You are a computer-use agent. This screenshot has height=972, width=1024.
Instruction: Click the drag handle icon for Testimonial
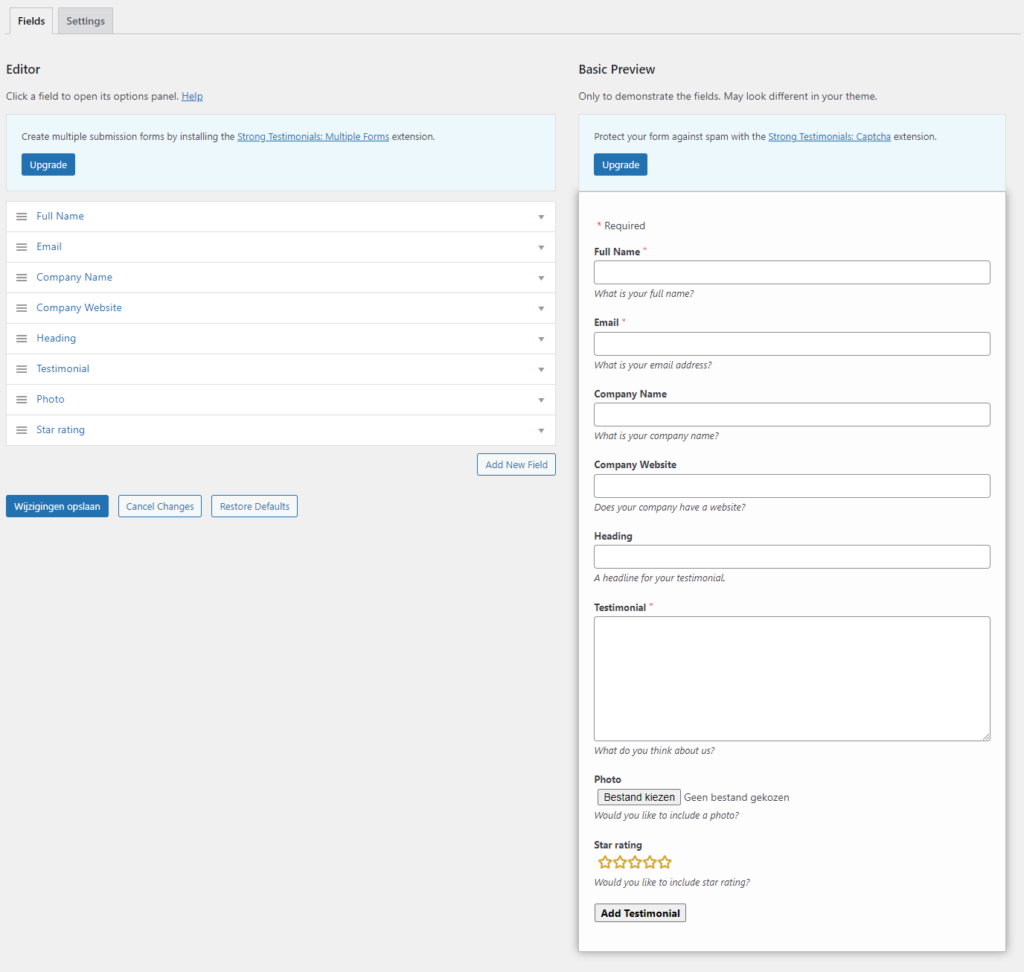pos(22,369)
